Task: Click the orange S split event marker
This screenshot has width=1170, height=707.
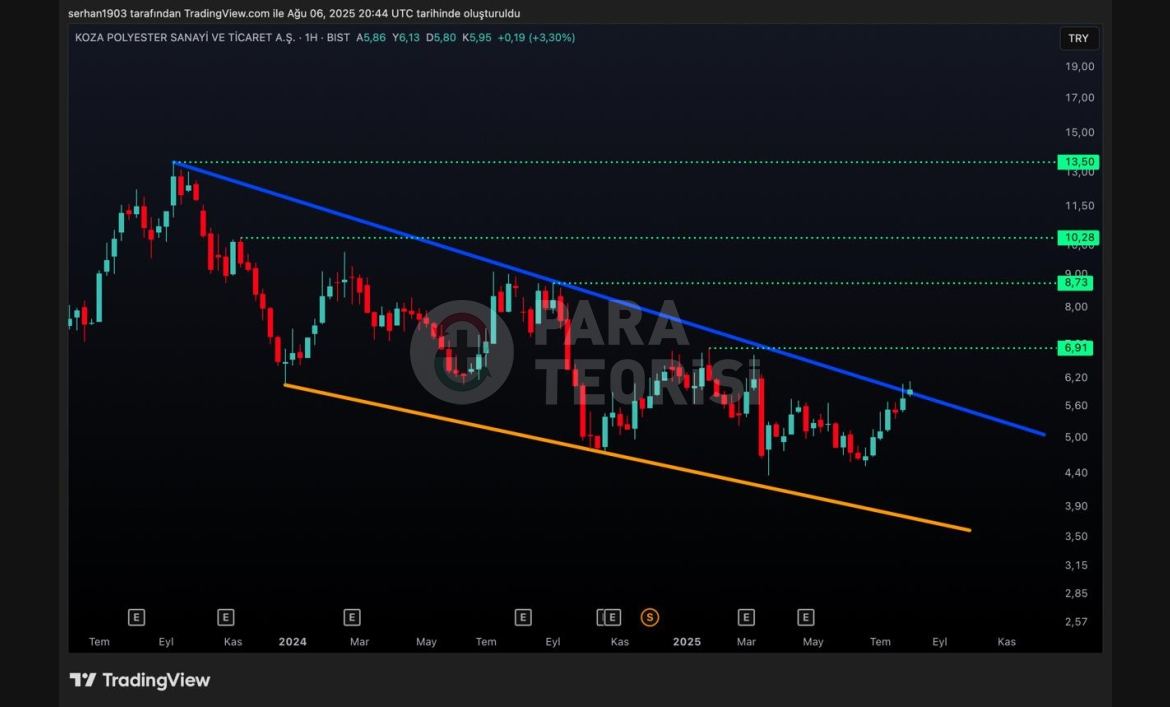Action: [x=650, y=617]
